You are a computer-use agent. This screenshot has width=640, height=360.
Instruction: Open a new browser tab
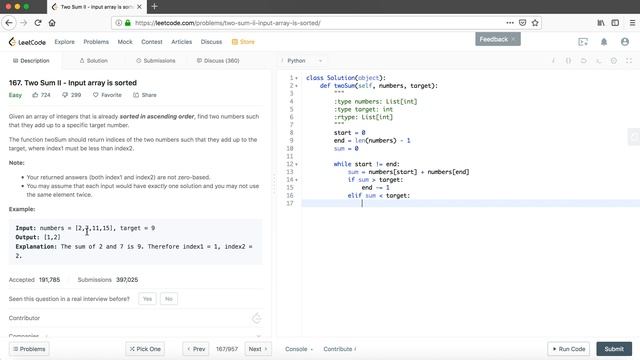[154, 7]
